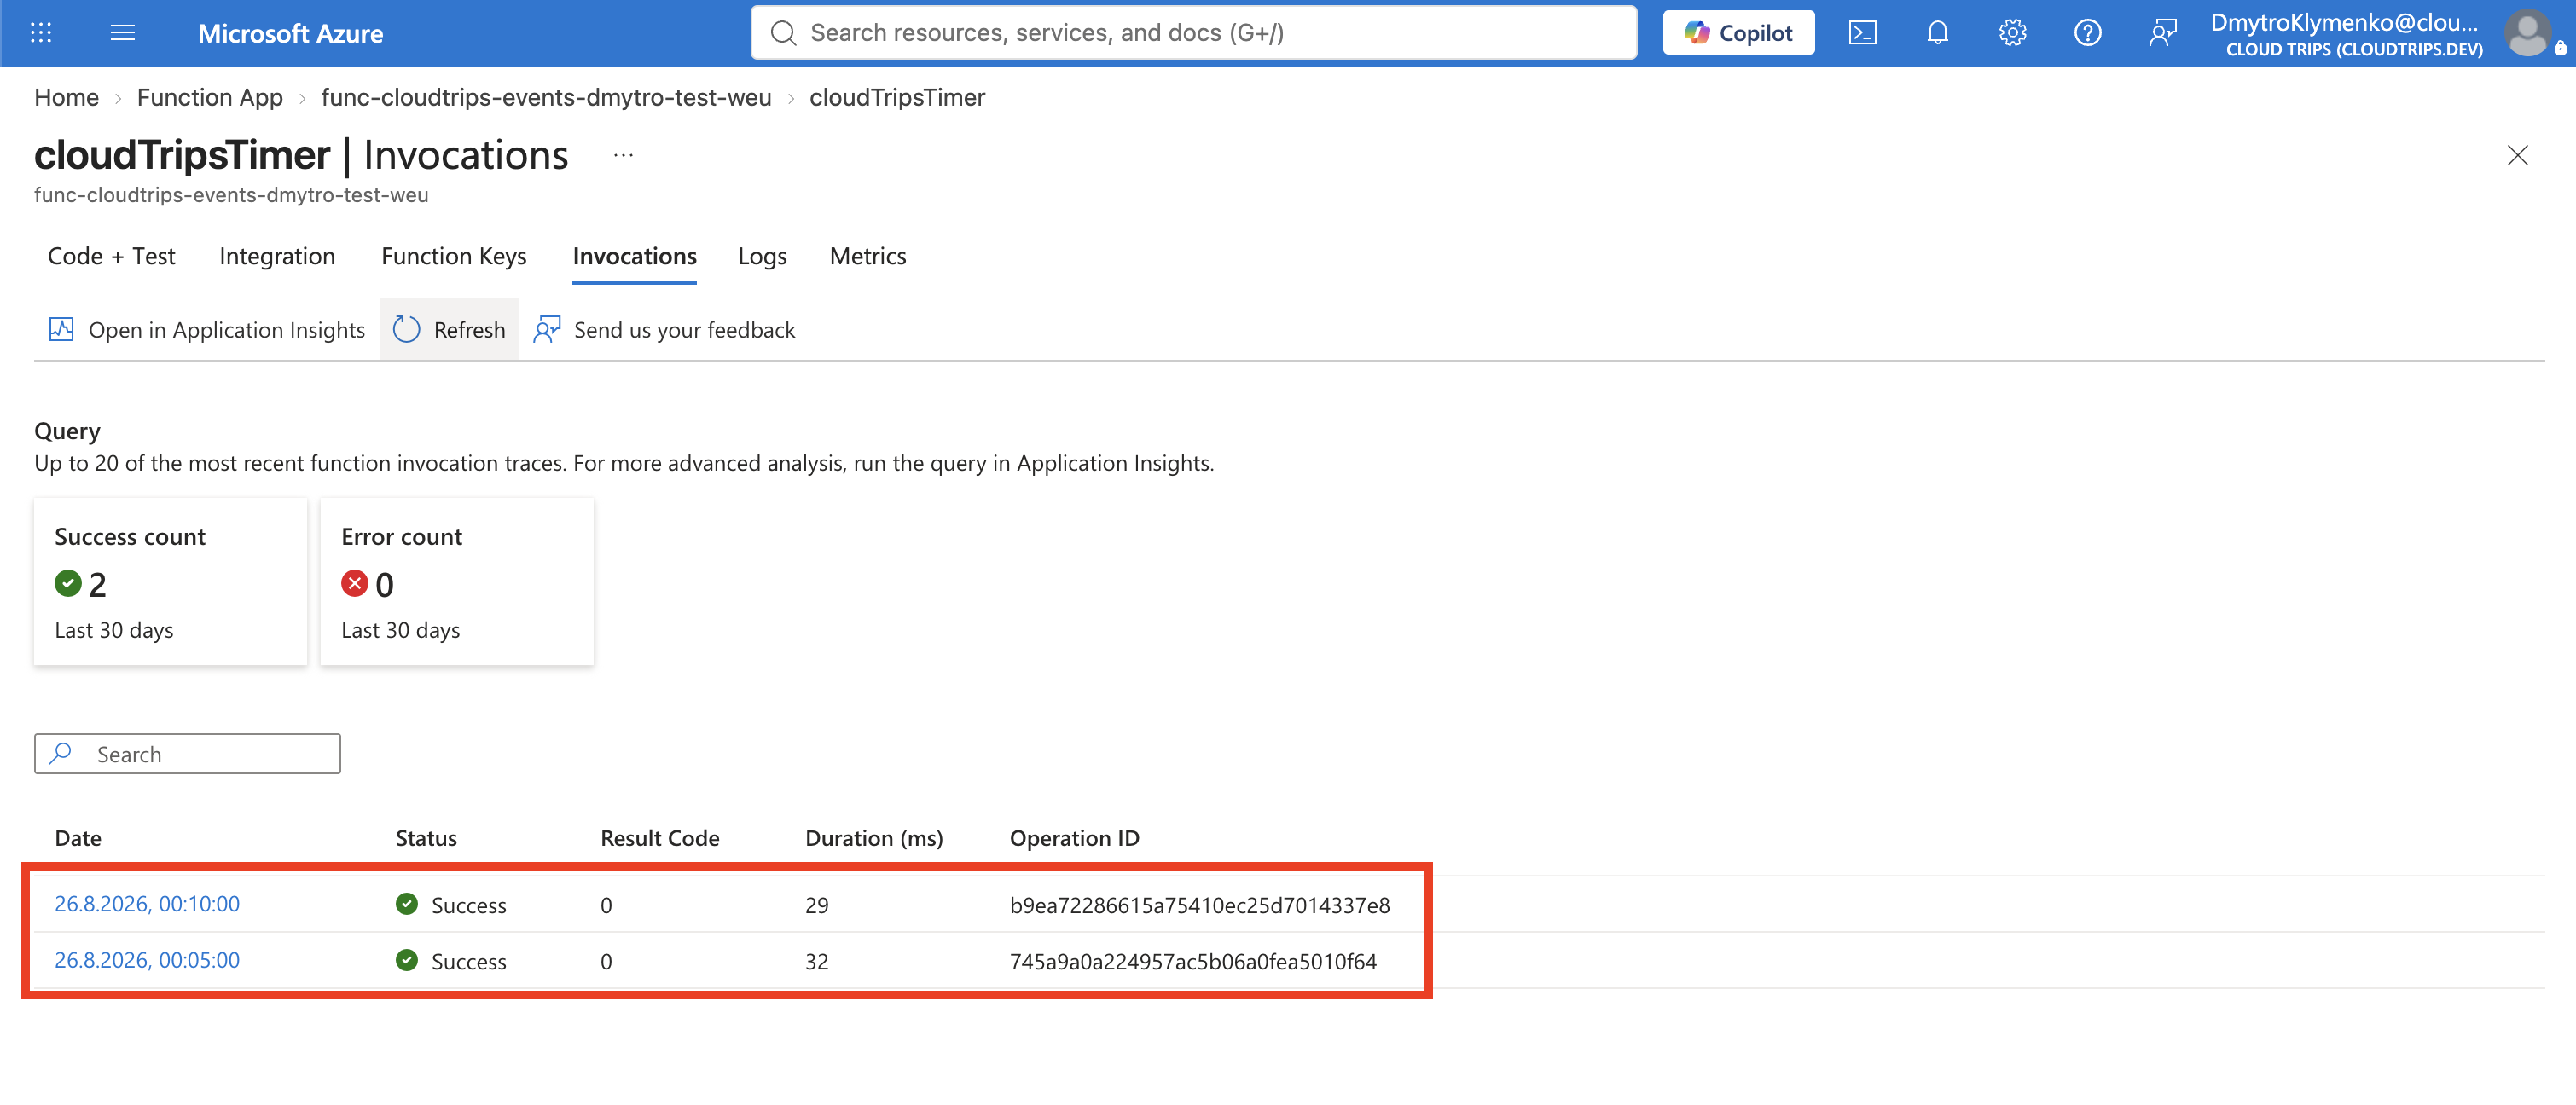Click operation ID b9ea72286615a75410ec25d7014337e8

(x=1200, y=905)
